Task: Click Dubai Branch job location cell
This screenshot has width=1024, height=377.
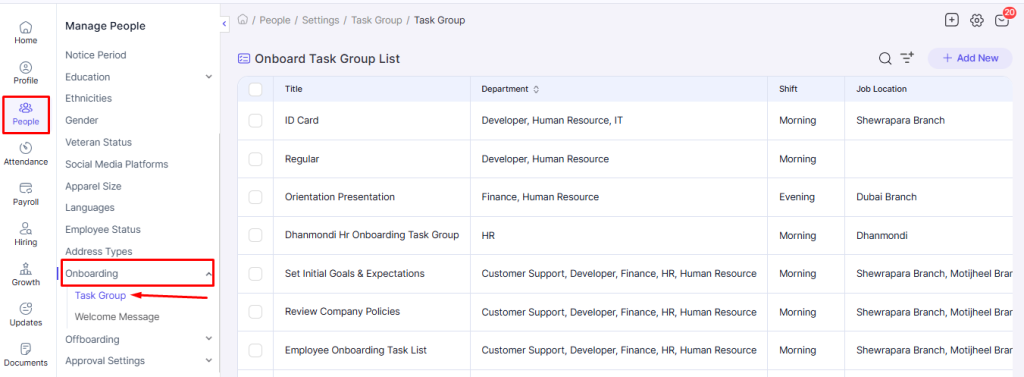Action: 886,197
